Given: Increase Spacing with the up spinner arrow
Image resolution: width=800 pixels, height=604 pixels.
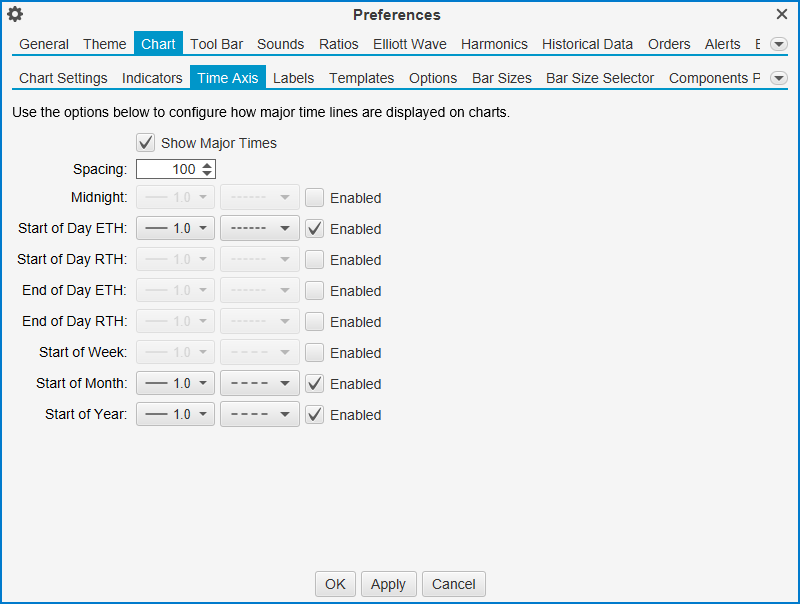Looking at the screenshot, I should [x=207, y=165].
